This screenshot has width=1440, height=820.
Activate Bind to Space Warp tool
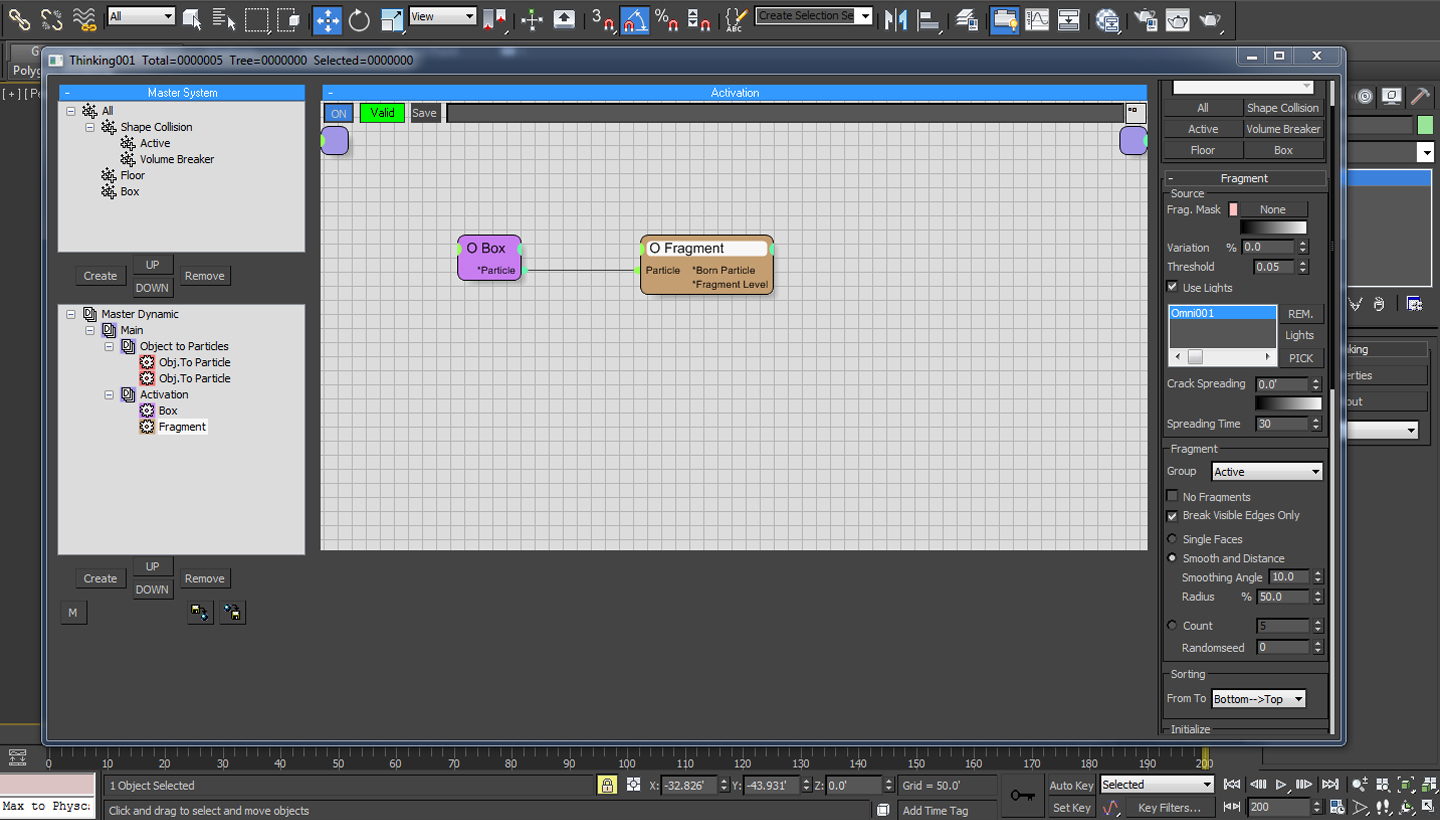pyautogui.click(x=85, y=18)
